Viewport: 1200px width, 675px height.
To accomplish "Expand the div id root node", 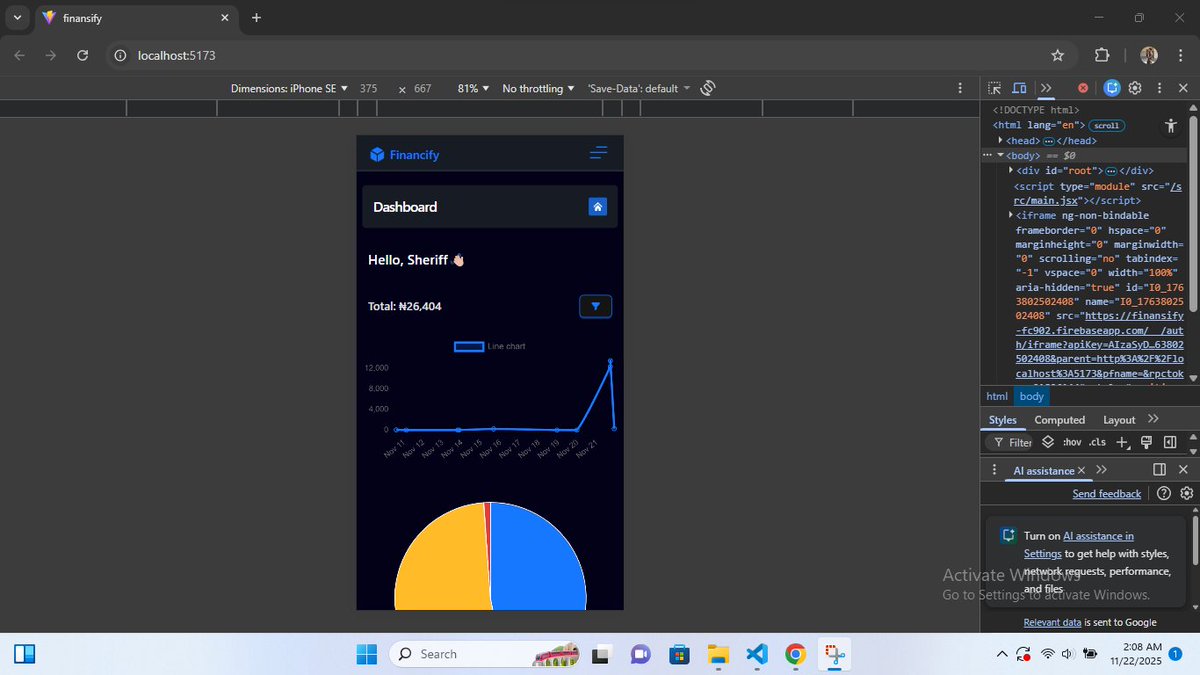I will (x=1011, y=170).
